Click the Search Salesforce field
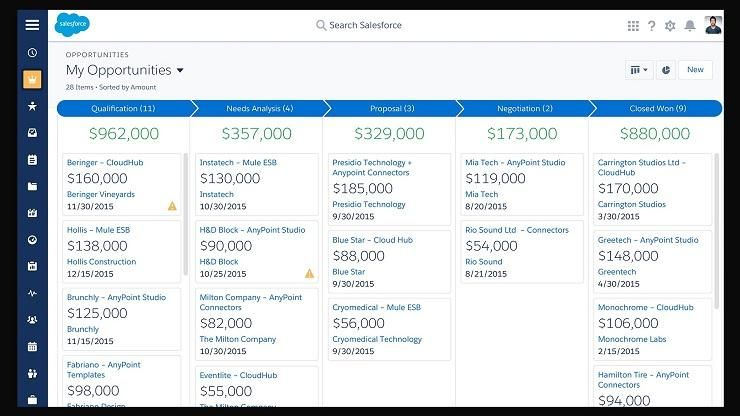The width and height of the screenshot is (740, 416). tap(359, 25)
